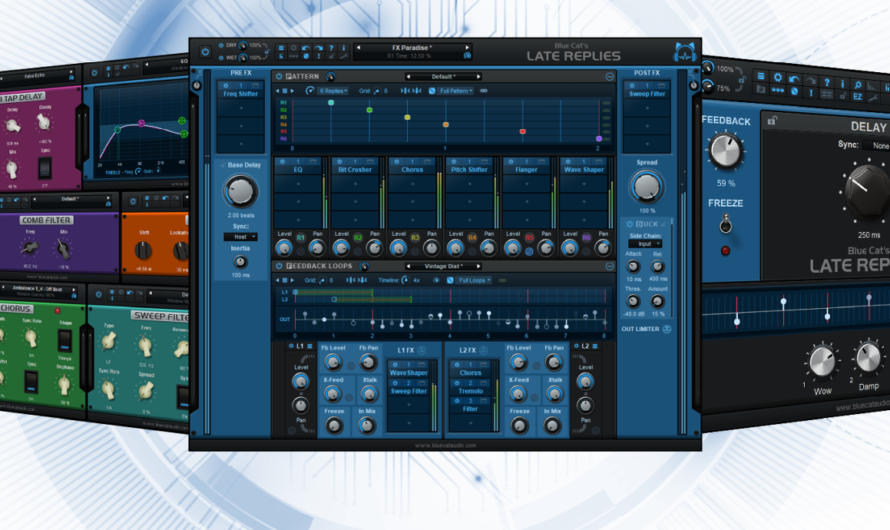This screenshot has width=890, height=530.
Task: Click the padlock icon in right Delay window
Action: click(773, 120)
